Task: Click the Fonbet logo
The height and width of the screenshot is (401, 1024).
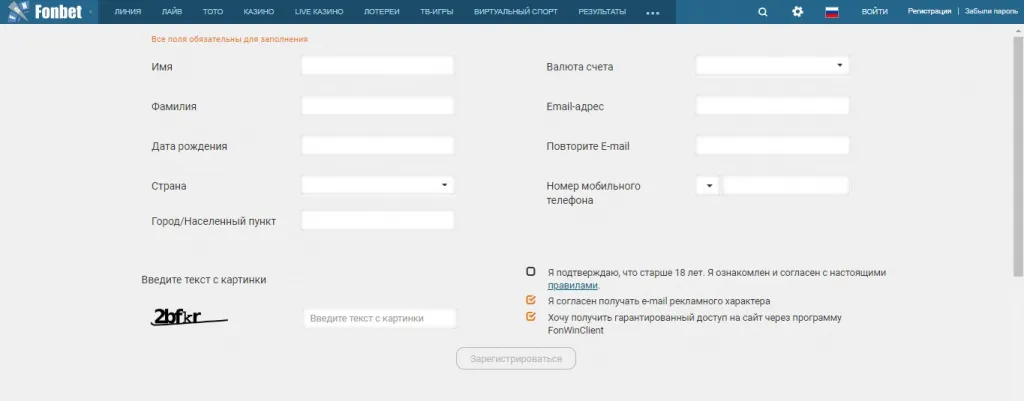Action: pos(46,12)
